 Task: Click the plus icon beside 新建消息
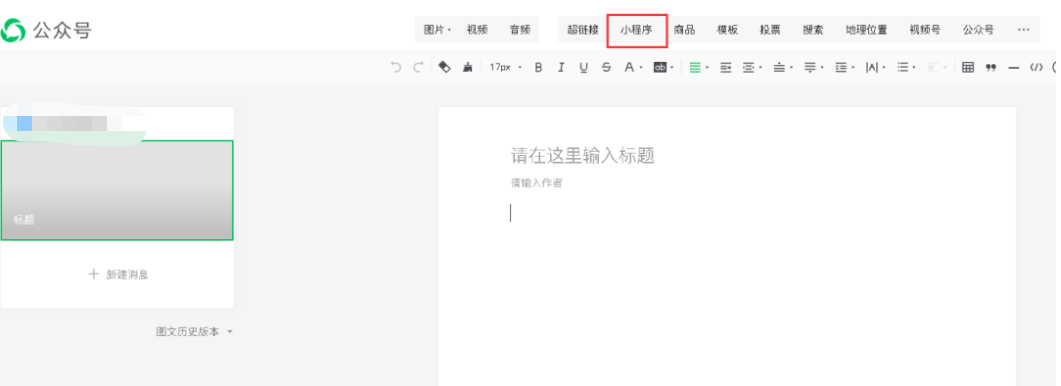tap(93, 274)
